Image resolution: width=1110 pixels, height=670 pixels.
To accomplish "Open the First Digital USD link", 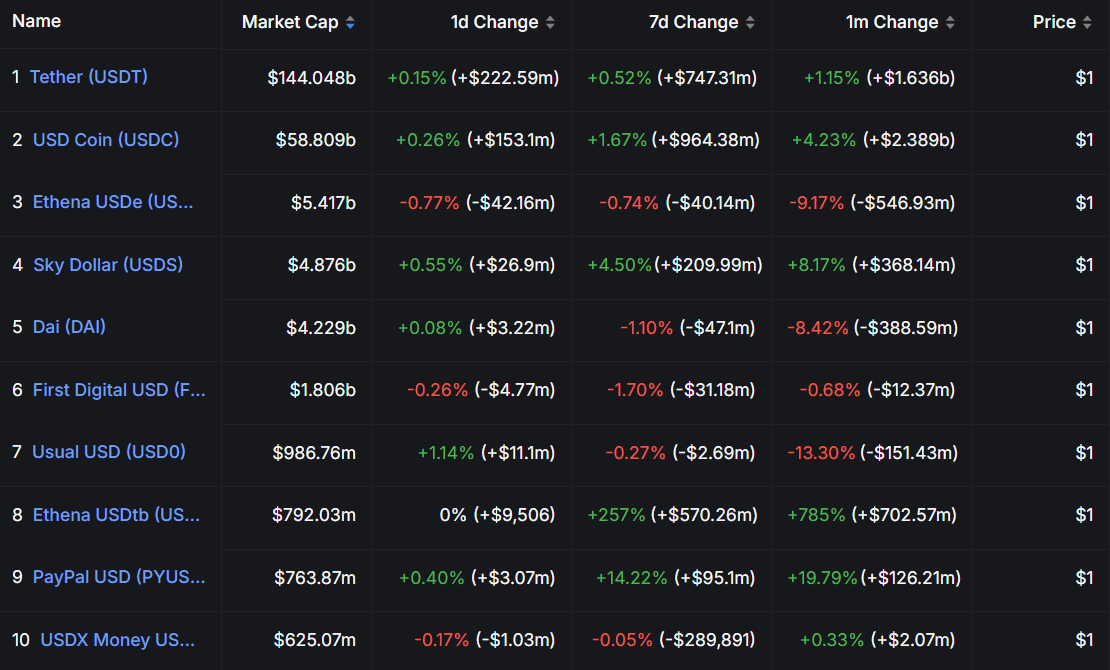I will pos(119,390).
